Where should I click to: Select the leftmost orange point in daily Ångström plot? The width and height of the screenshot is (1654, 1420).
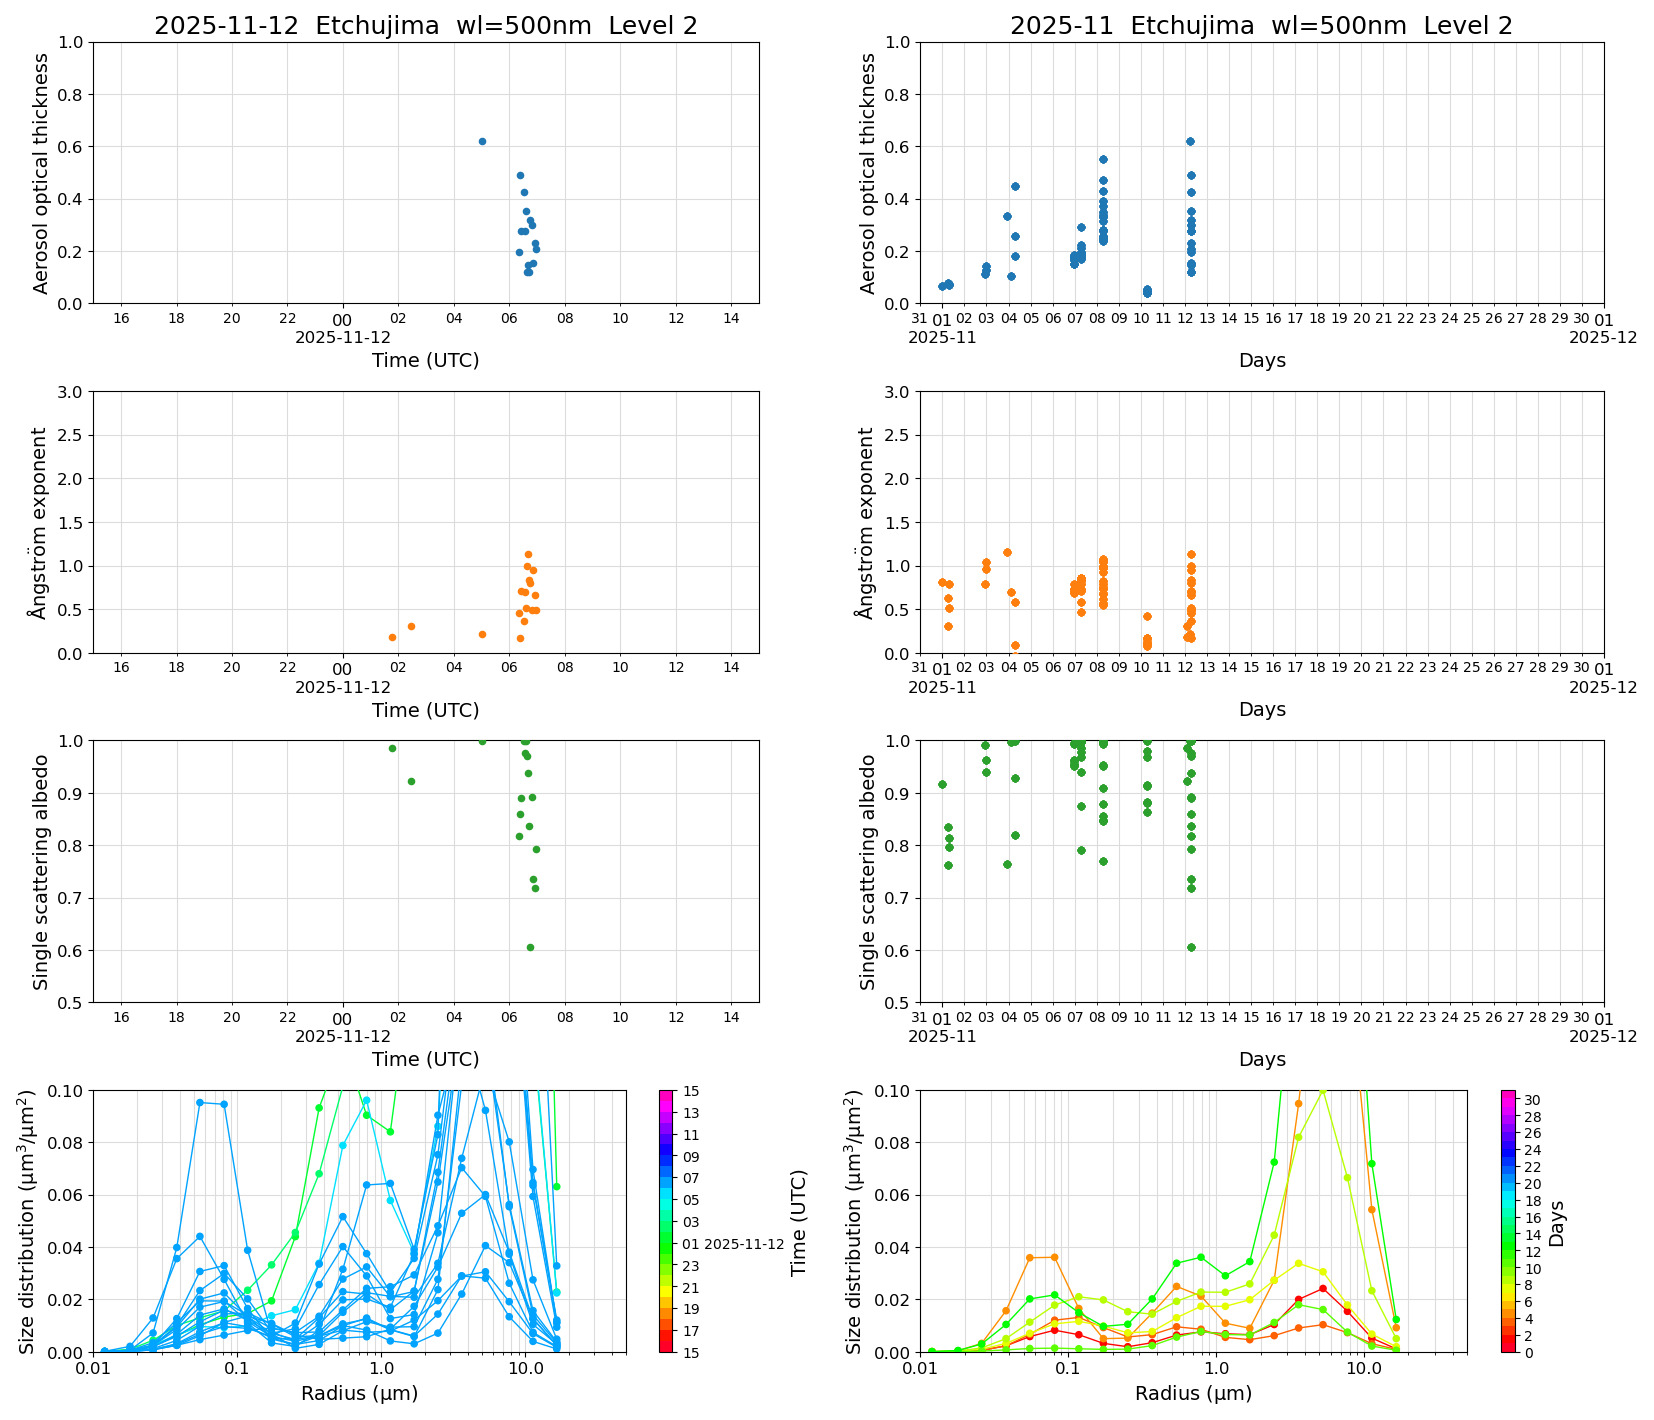pos(392,637)
